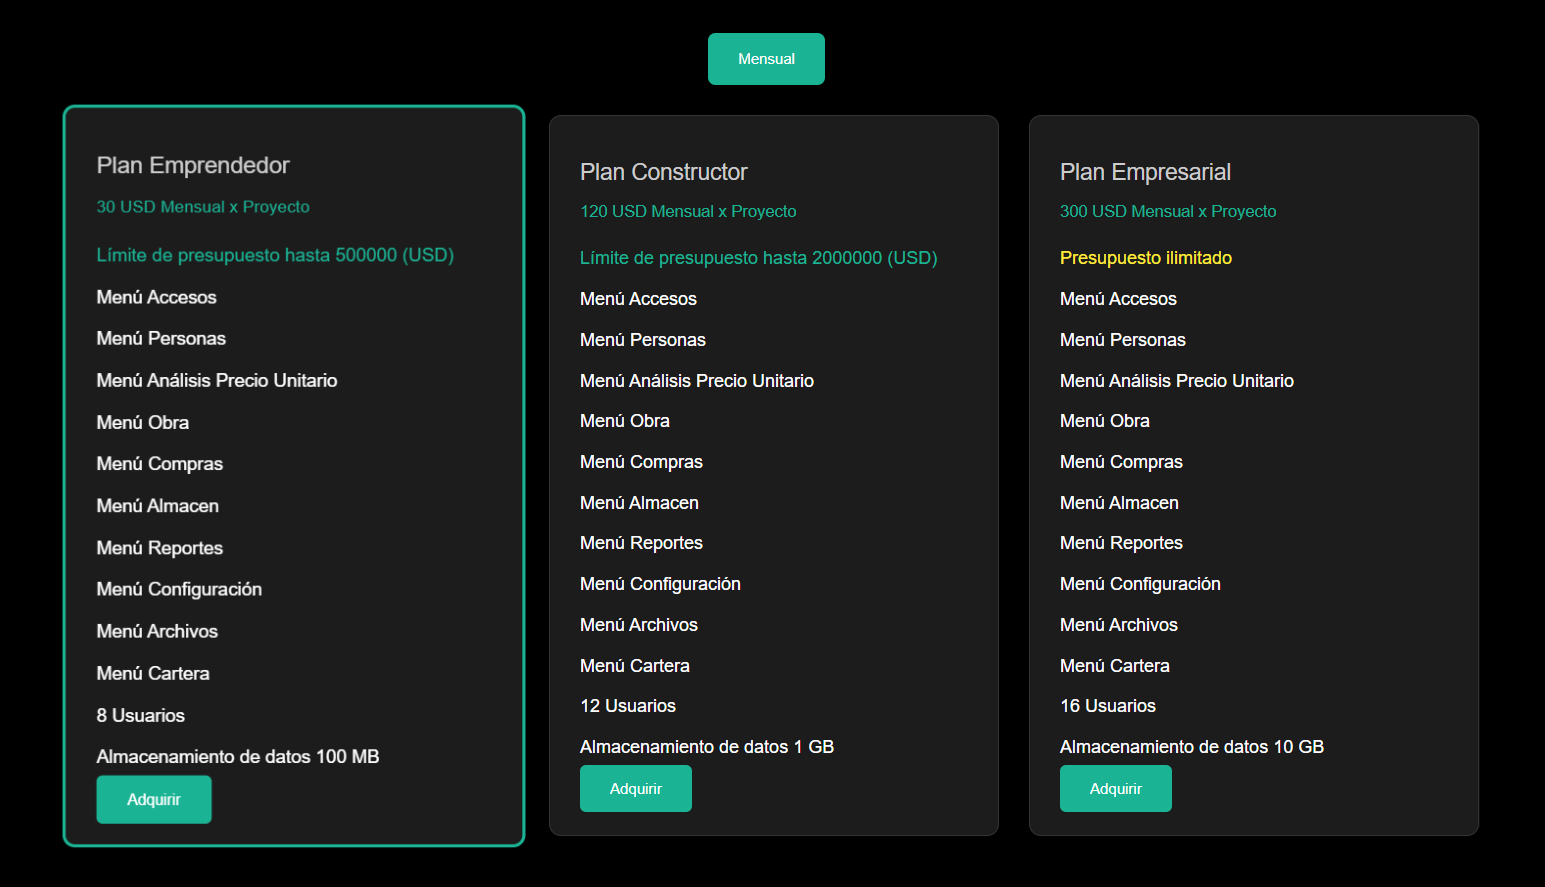Click Adquirir in Plan Constructor card

636,788
